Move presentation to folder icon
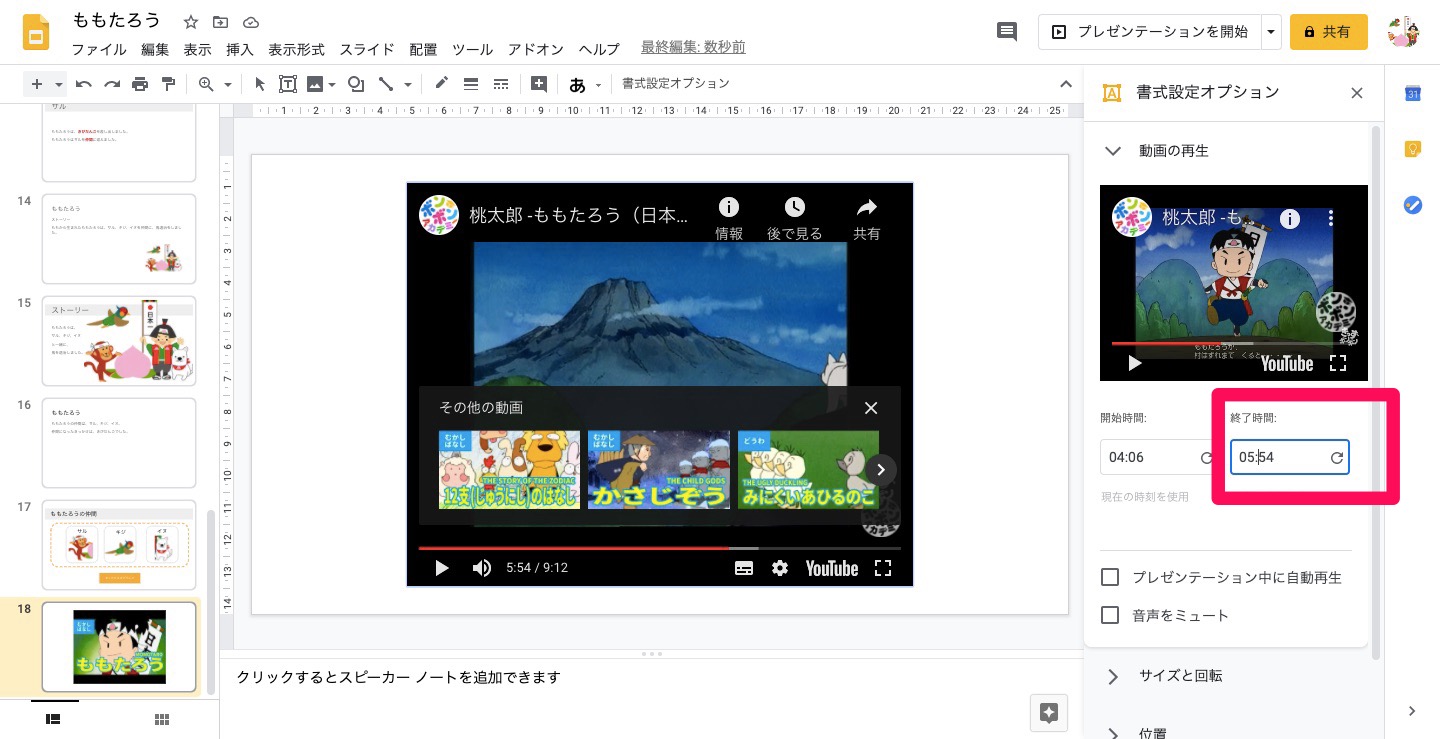Screen dimensions: 1440x739 click(x=220, y=21)
